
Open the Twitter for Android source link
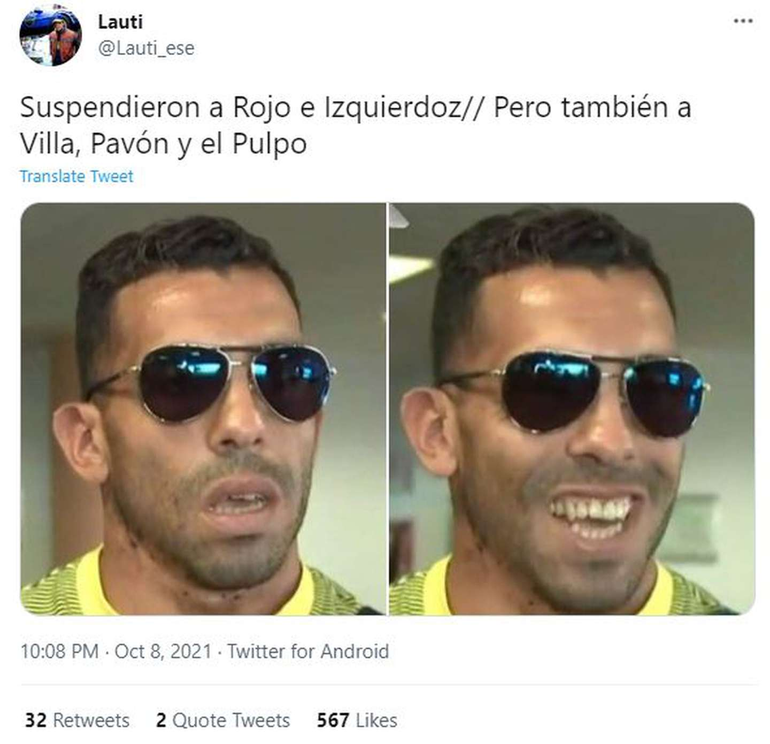[308, 652]
